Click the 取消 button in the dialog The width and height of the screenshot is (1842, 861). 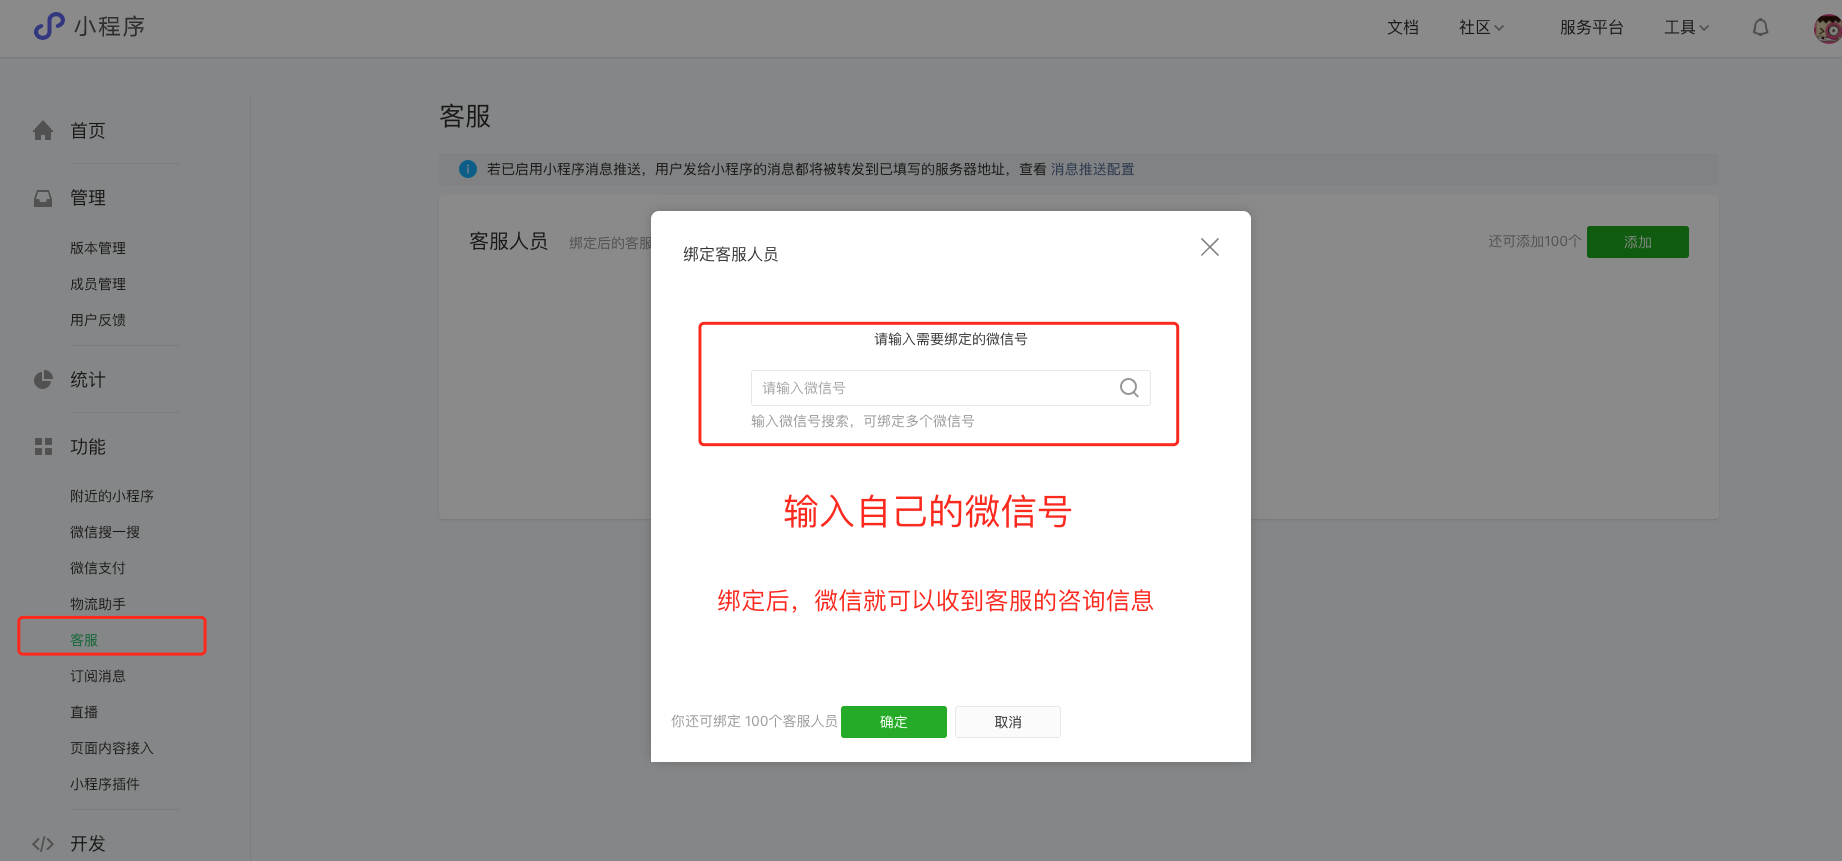(x=1008, y=722)
